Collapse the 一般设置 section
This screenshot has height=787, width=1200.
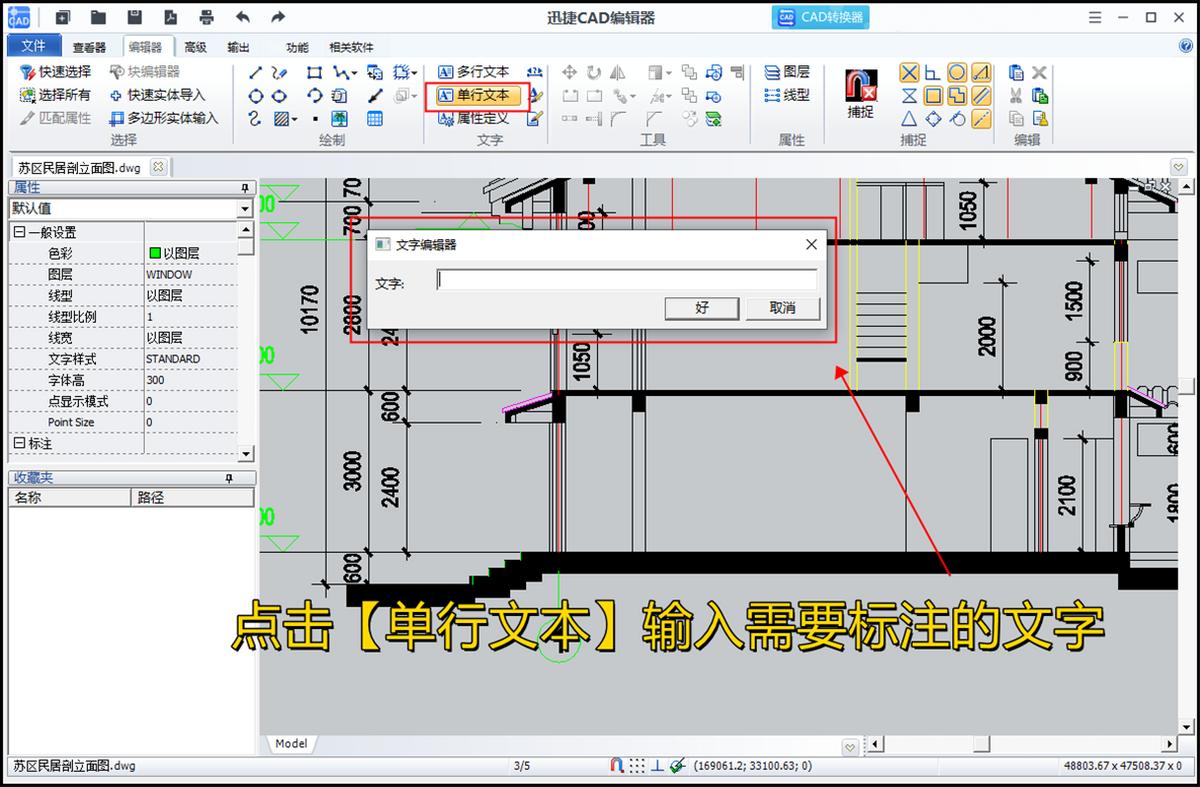tap(19, 231)
